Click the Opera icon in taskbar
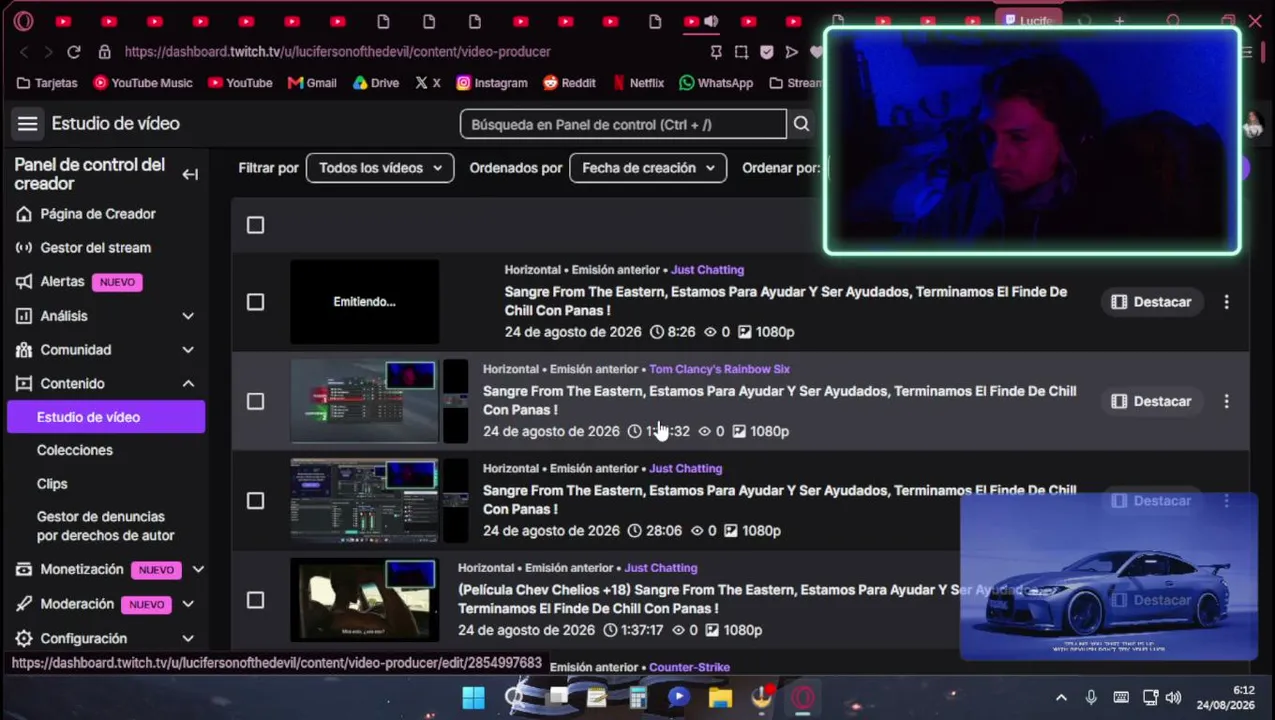This screenshot has width=1275, height=720. click(x=803, y=698)
